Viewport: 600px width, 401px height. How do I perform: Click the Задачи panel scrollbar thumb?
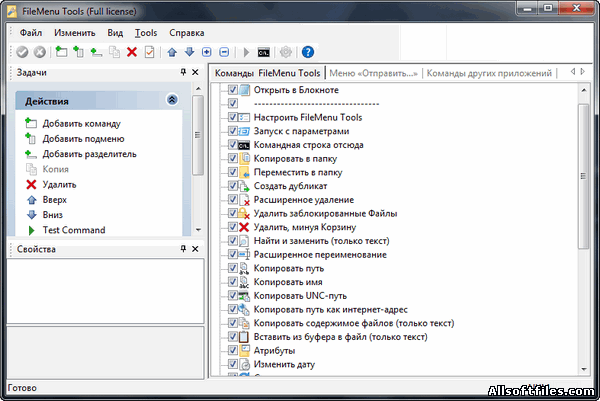click(197, 135)
